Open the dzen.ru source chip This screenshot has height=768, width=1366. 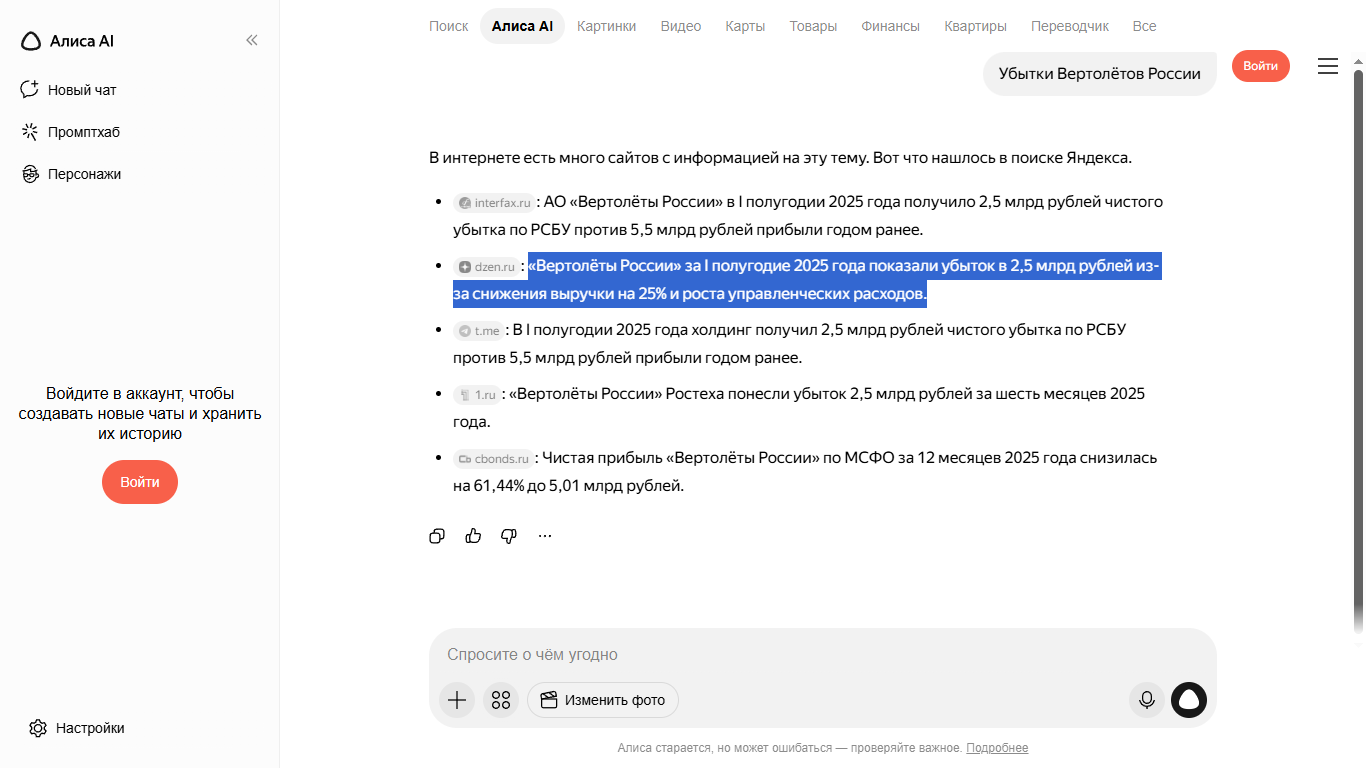487,267
